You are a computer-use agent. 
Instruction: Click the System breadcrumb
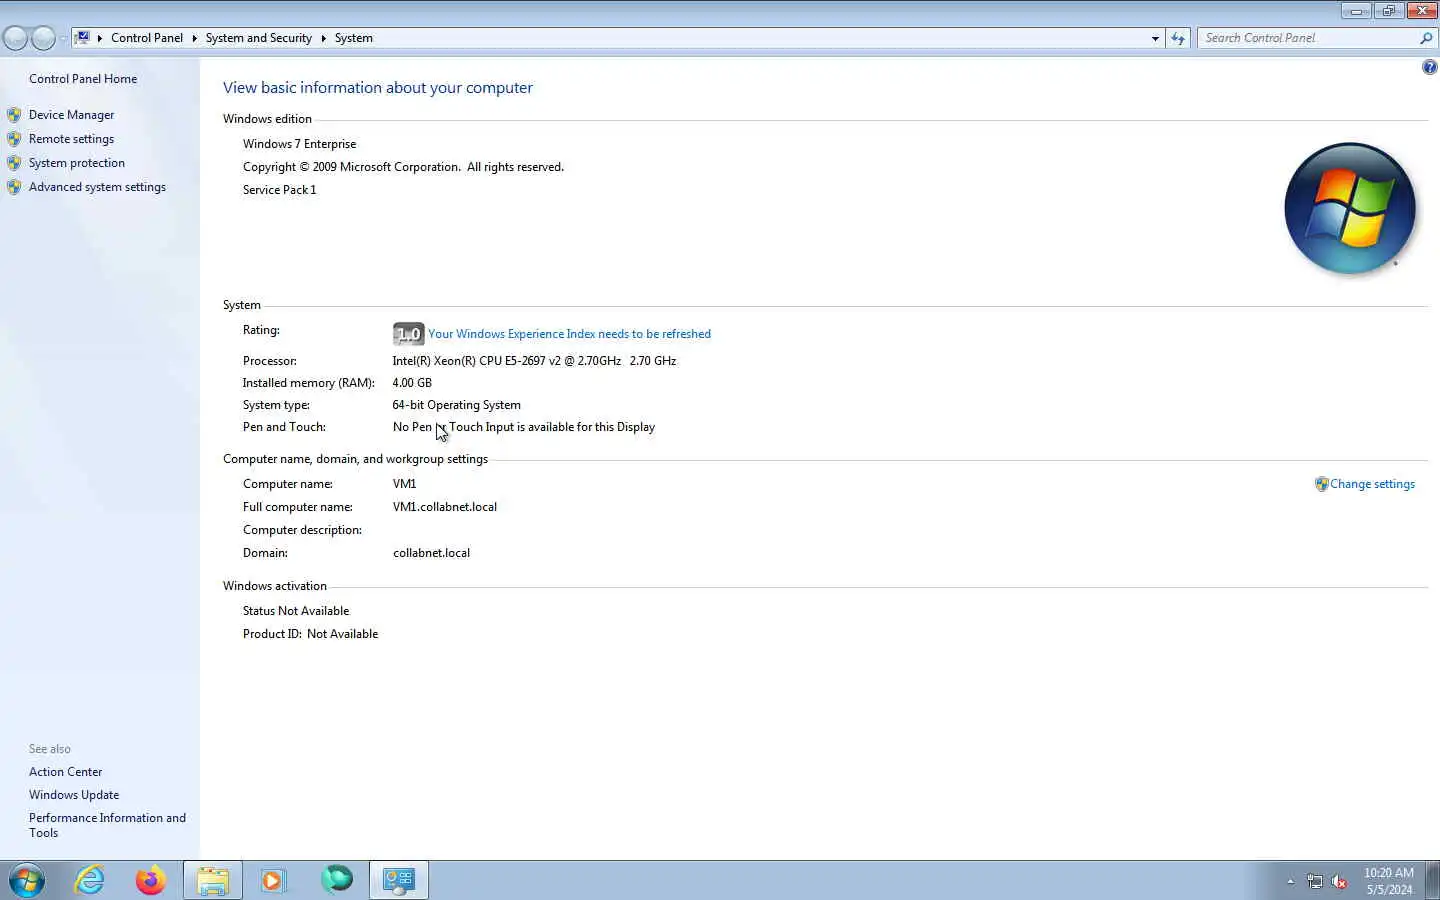click(x=353, y=38)
